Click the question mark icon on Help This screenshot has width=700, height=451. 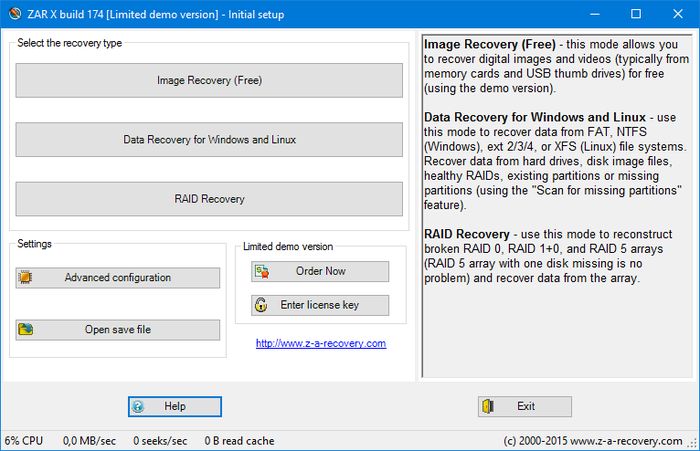coord(139,407)
